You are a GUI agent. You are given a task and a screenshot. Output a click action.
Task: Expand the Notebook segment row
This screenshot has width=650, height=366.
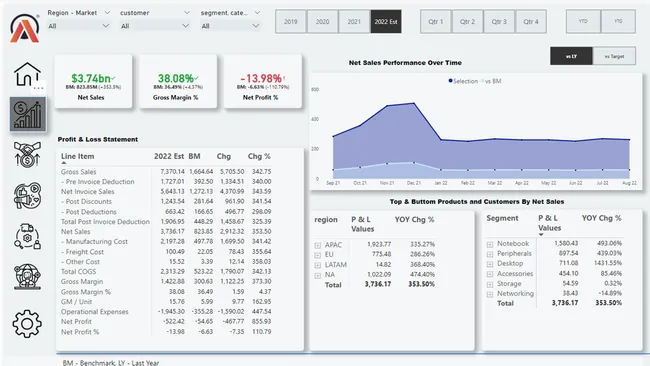tap(490, 244)
